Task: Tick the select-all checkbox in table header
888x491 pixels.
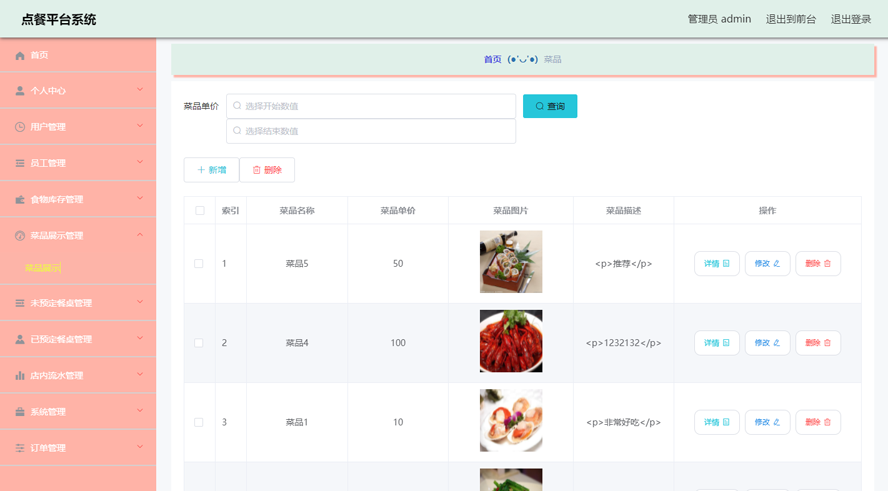Action: pos(200,211)
